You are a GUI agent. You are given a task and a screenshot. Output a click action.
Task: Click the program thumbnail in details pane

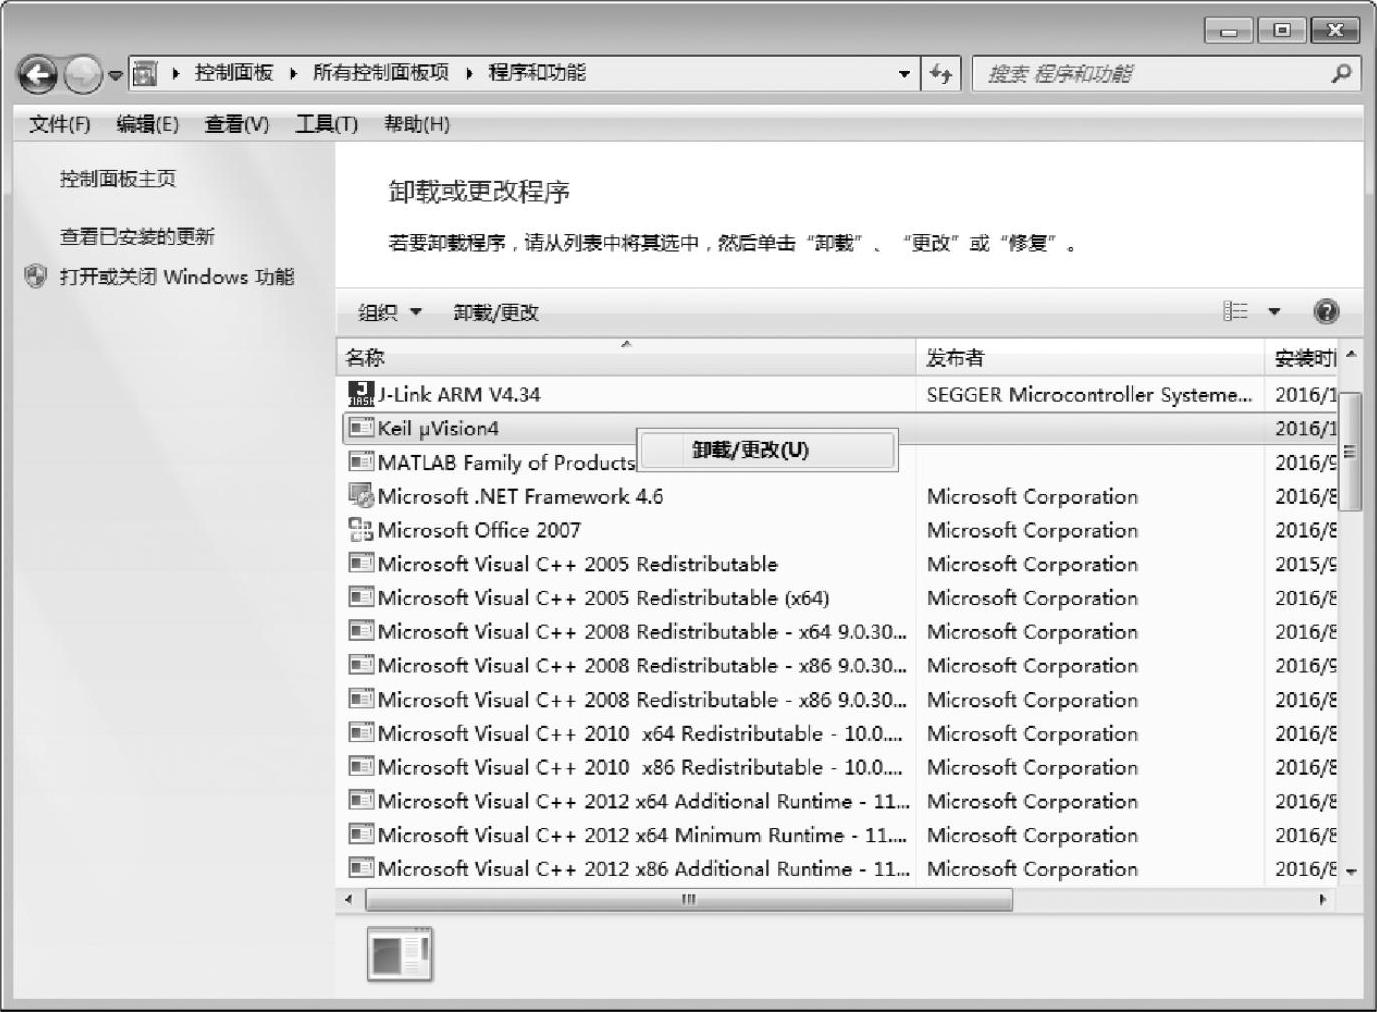pyautogui.click(x=400, y=954)
